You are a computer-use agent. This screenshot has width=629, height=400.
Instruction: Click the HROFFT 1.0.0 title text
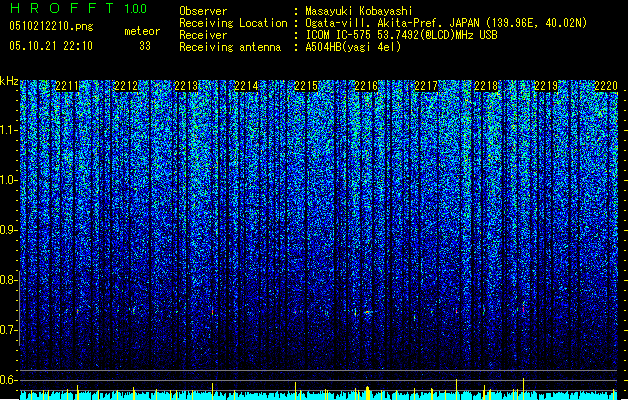pos(78,8)
